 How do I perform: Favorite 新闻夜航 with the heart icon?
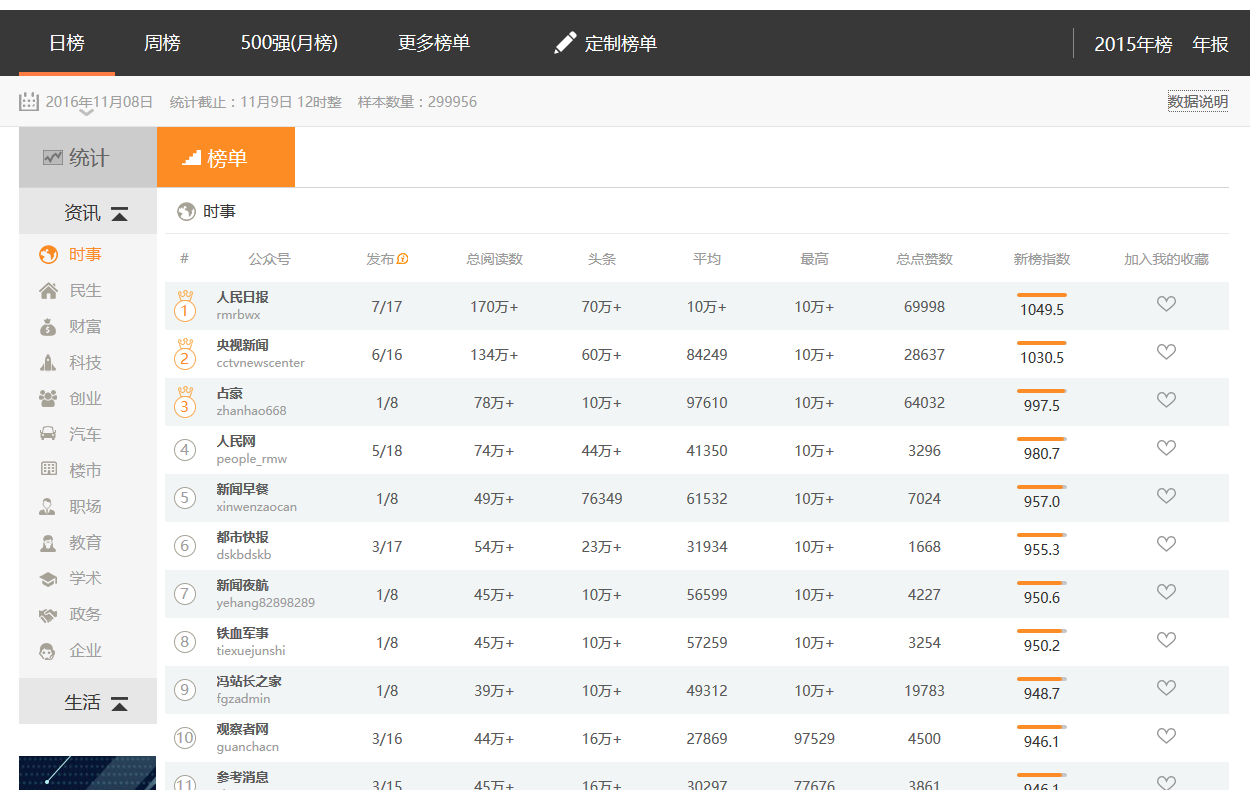click(1166, 592)
